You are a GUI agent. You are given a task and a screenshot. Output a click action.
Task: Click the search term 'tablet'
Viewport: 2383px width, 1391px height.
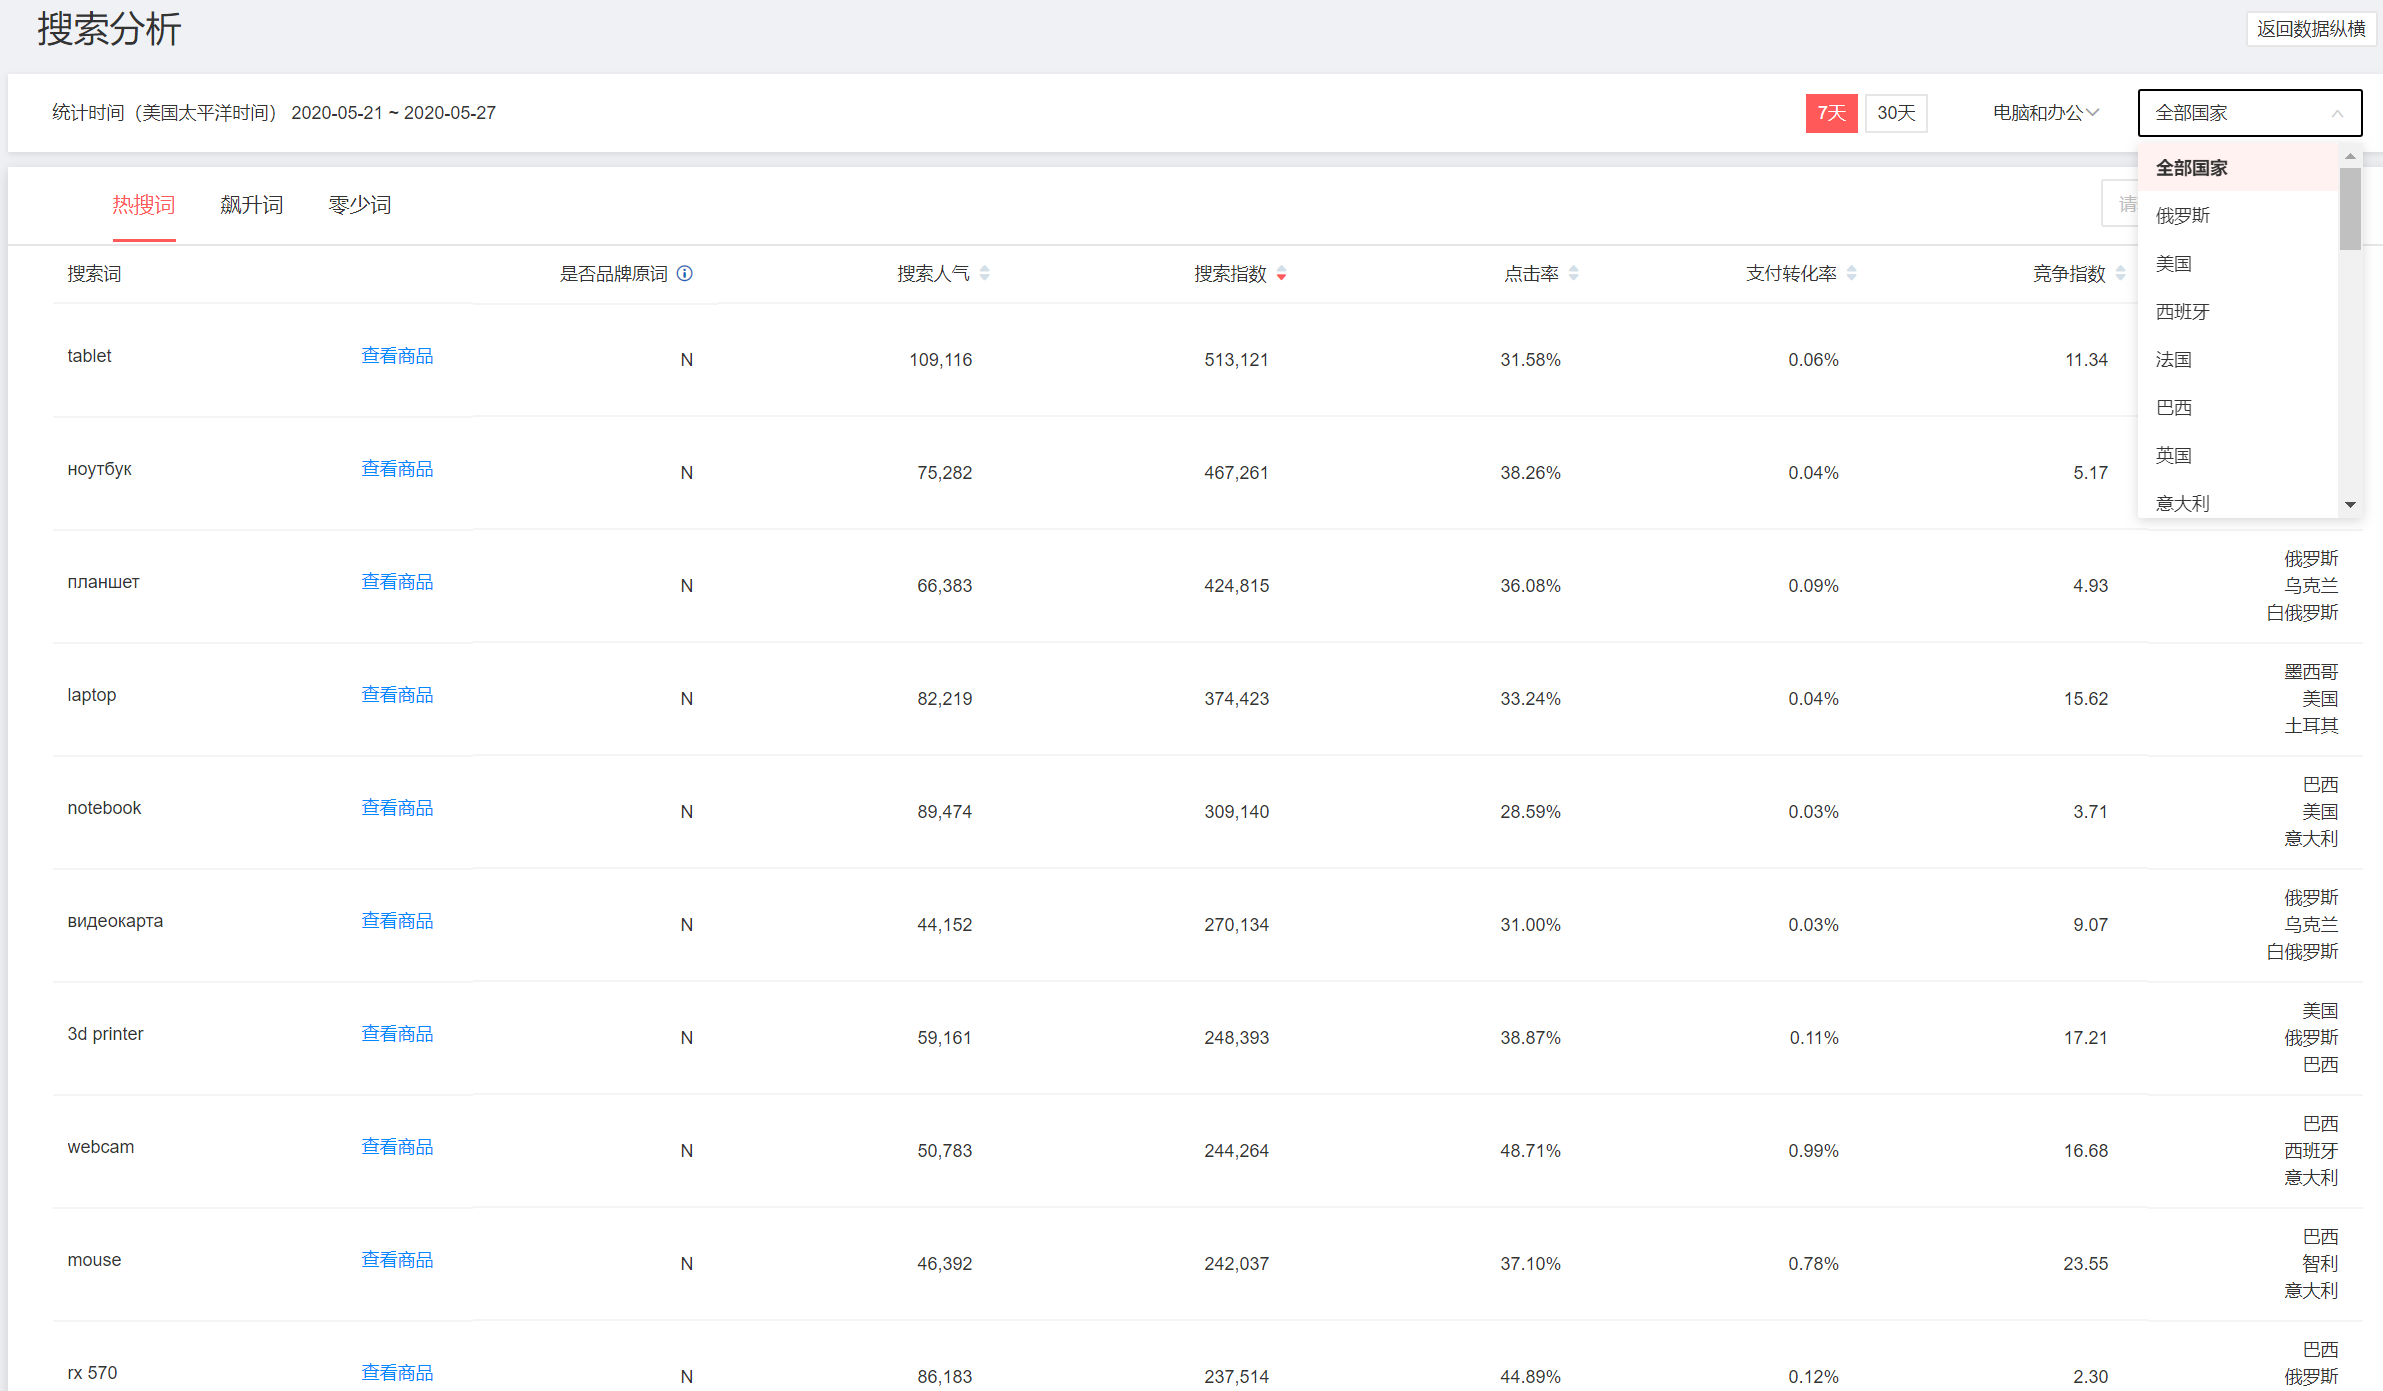(89, 356)
